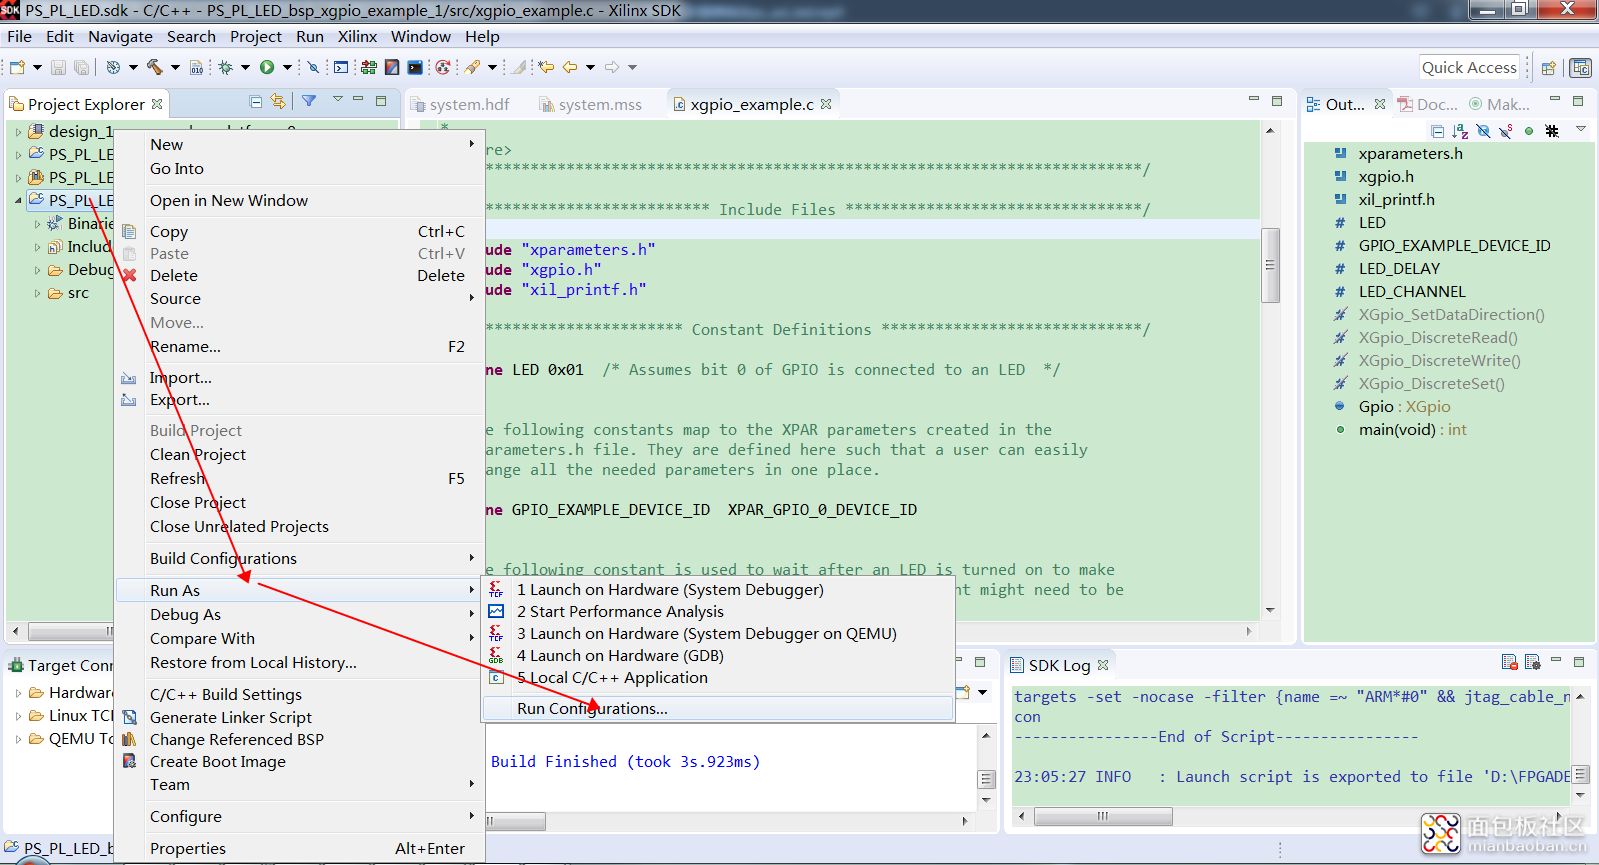
Task: Click Last Edit Location arrow icon
Action: [x=546, y=67]
